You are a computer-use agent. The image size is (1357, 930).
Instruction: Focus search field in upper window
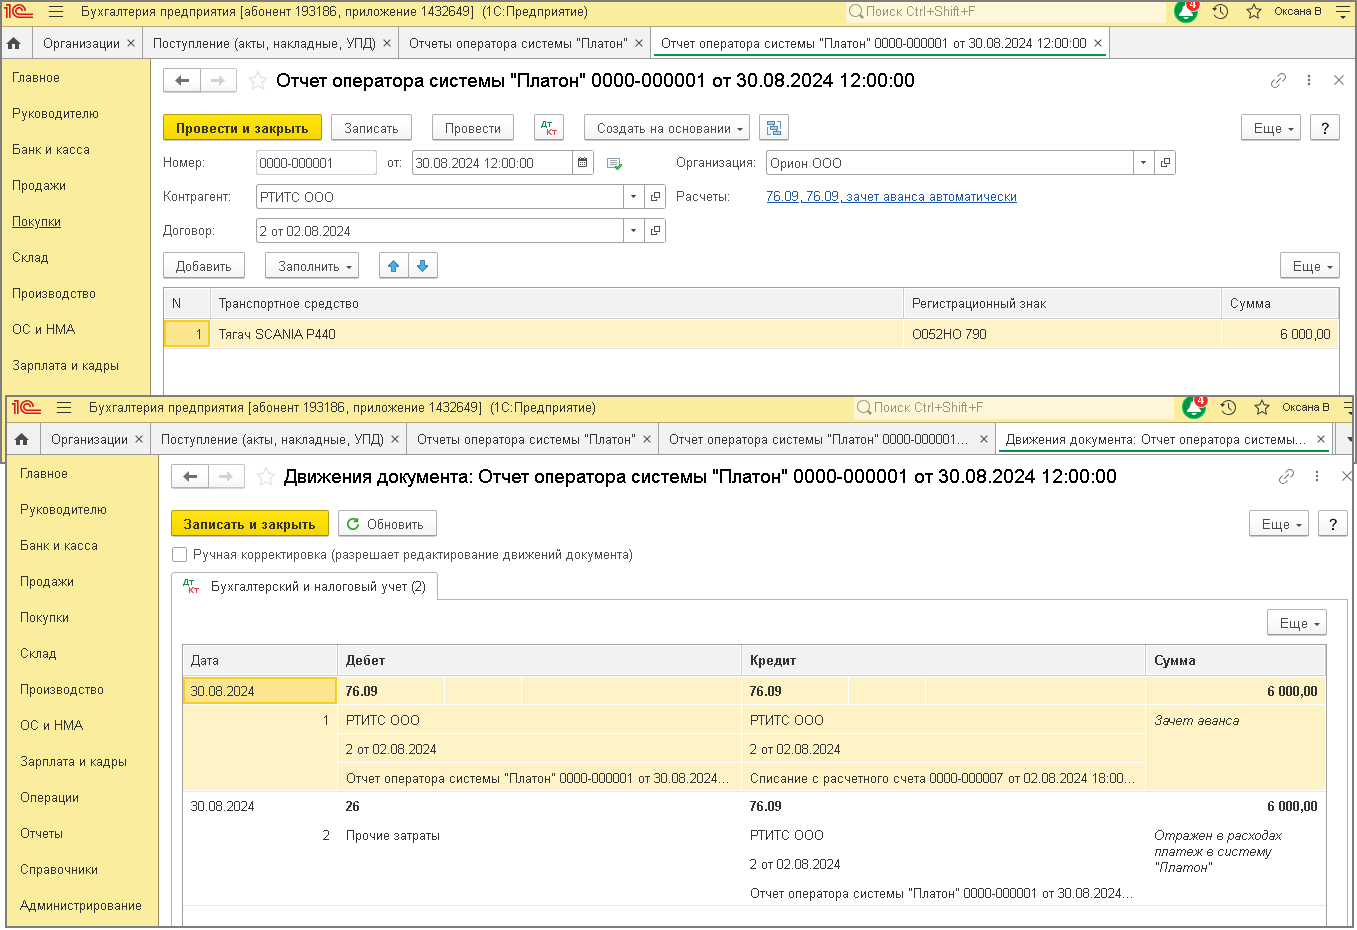[x=1005, y=12]
